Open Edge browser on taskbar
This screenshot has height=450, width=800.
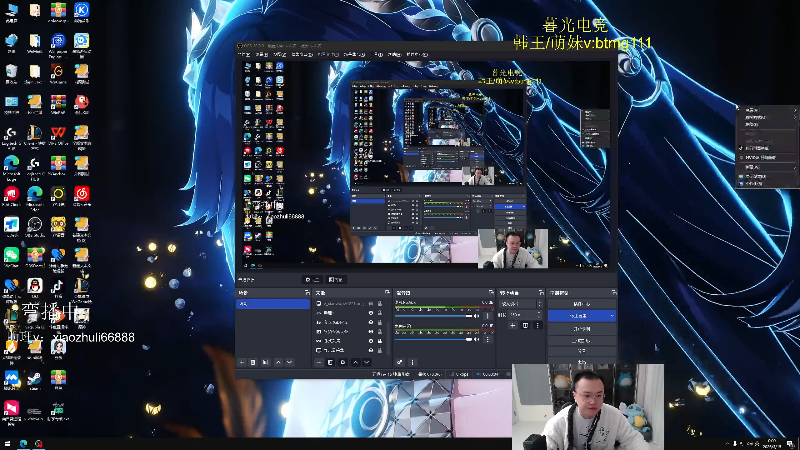[x=23, y=444]
